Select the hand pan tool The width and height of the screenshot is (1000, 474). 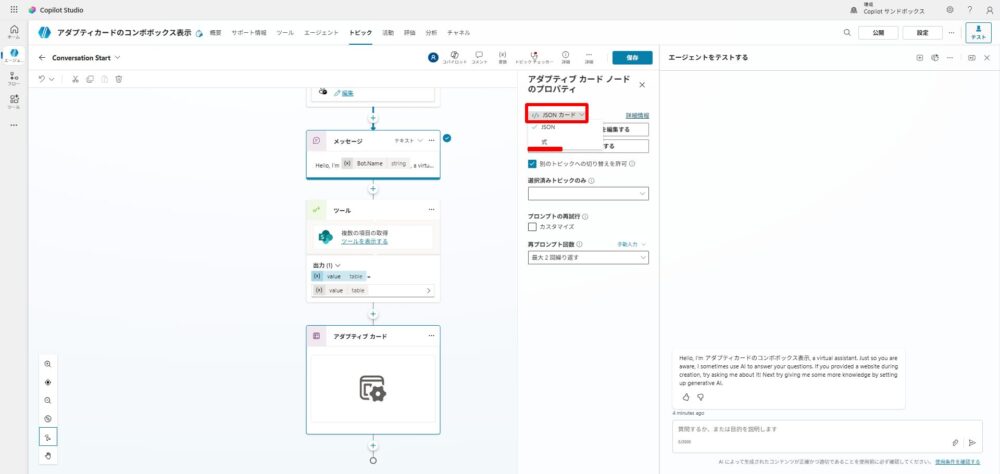click(x=48, y=455)
